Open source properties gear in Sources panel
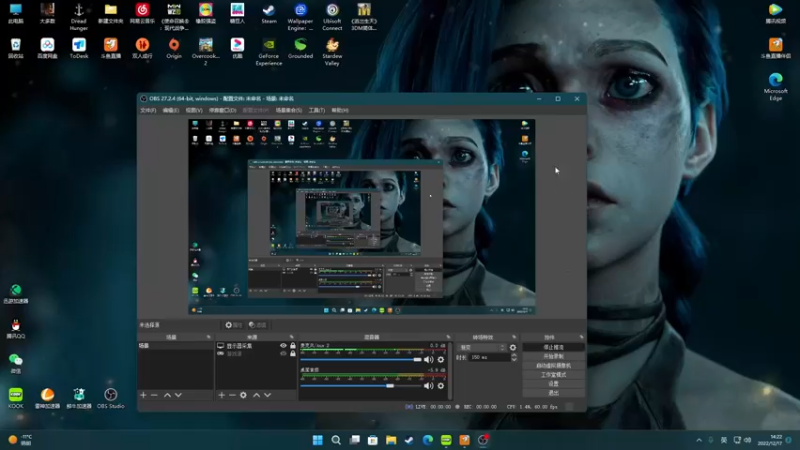The image size is (800, 450). click(x=243, y=395)
